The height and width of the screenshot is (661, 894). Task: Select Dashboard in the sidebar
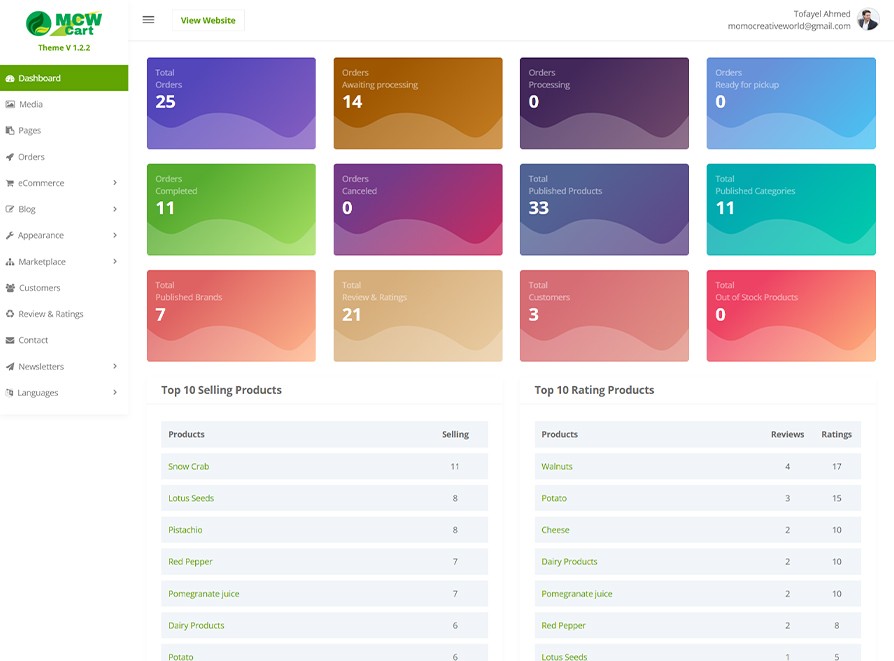40,78
